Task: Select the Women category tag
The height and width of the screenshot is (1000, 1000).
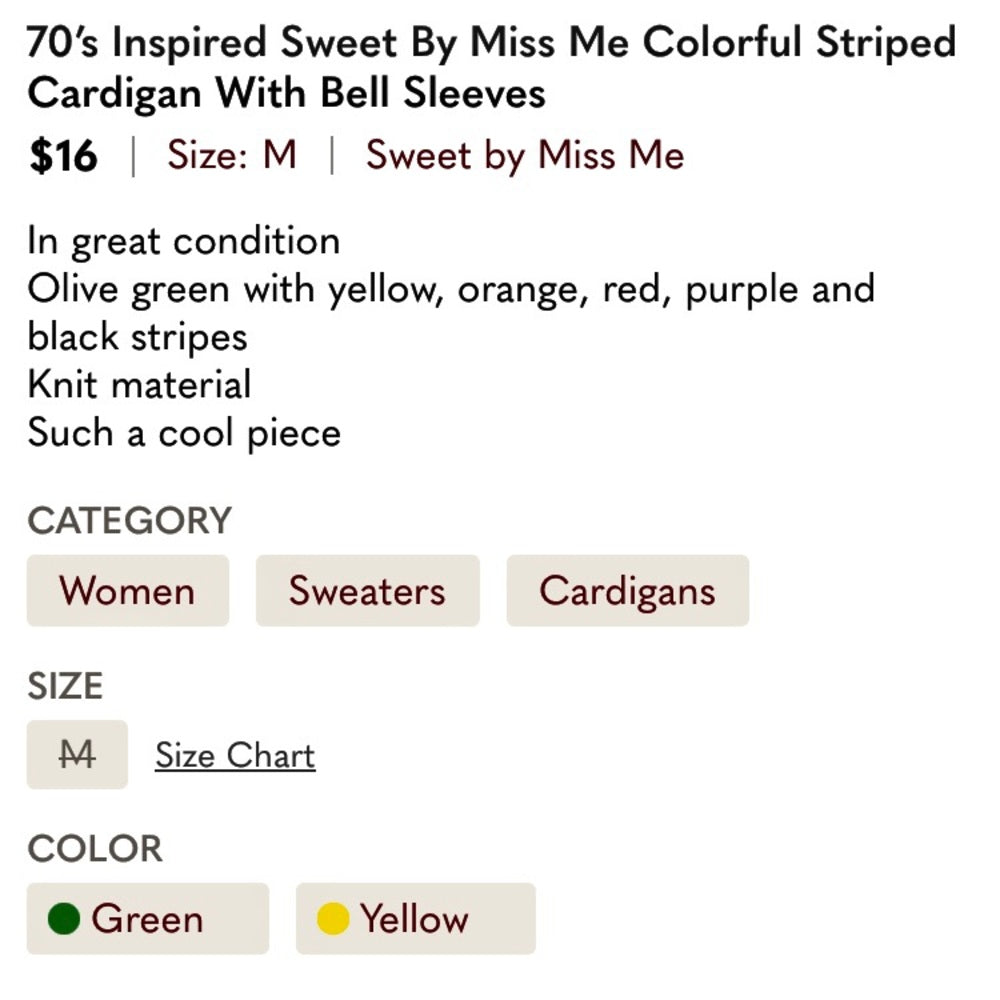Action: click(x=128, y=590)
